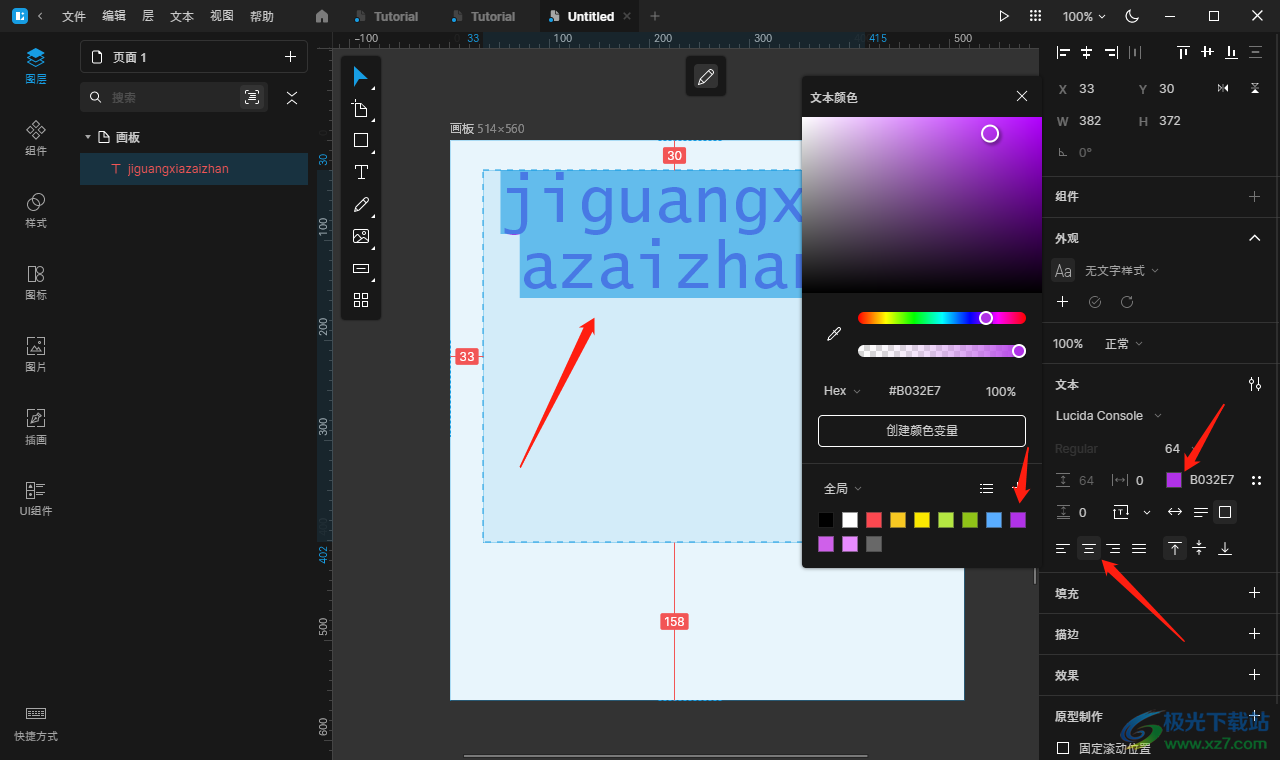Go to the home tab icon
Image resolution: width=1280 pixels, height=760 pixels.
click(x=321, y=16)
